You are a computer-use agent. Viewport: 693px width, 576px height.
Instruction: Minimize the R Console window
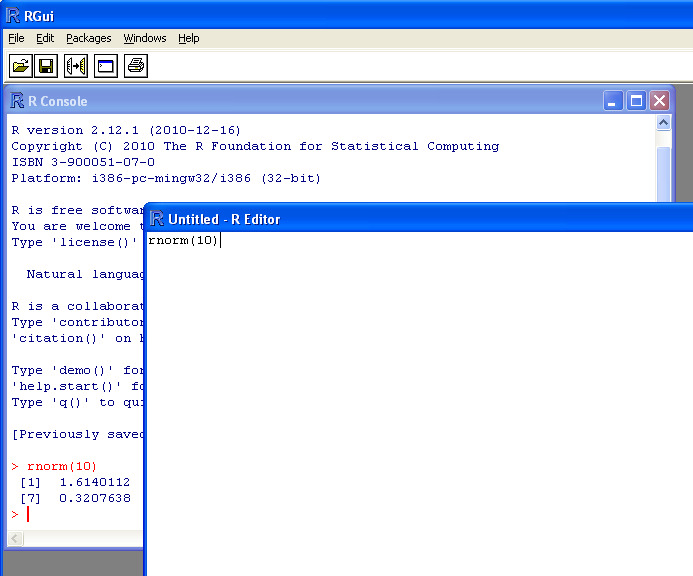(x=613, y=101)
